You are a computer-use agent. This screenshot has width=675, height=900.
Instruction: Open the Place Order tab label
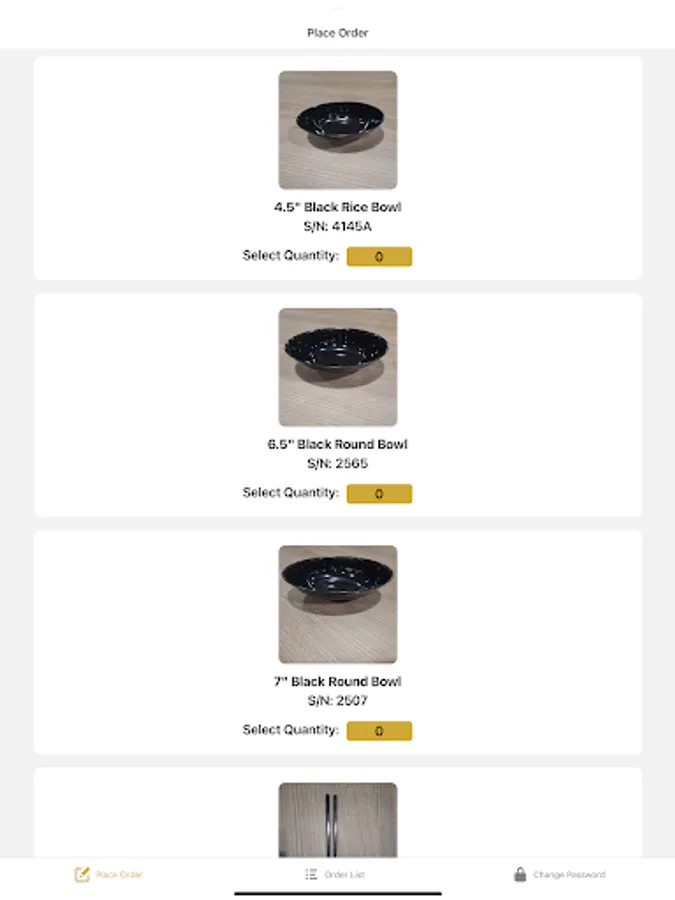119,875
